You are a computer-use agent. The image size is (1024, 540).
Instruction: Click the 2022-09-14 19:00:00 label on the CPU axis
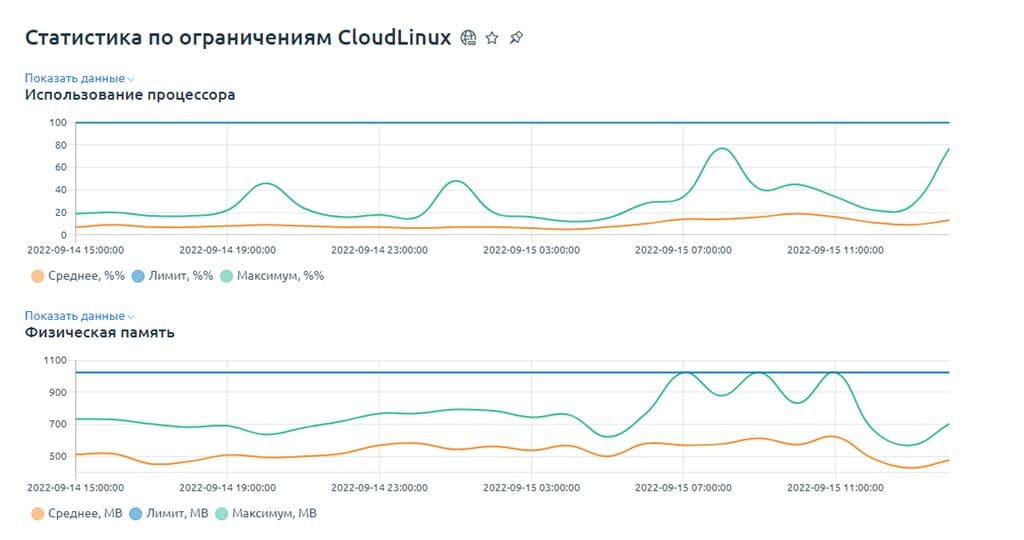click(x=227, y=250)
